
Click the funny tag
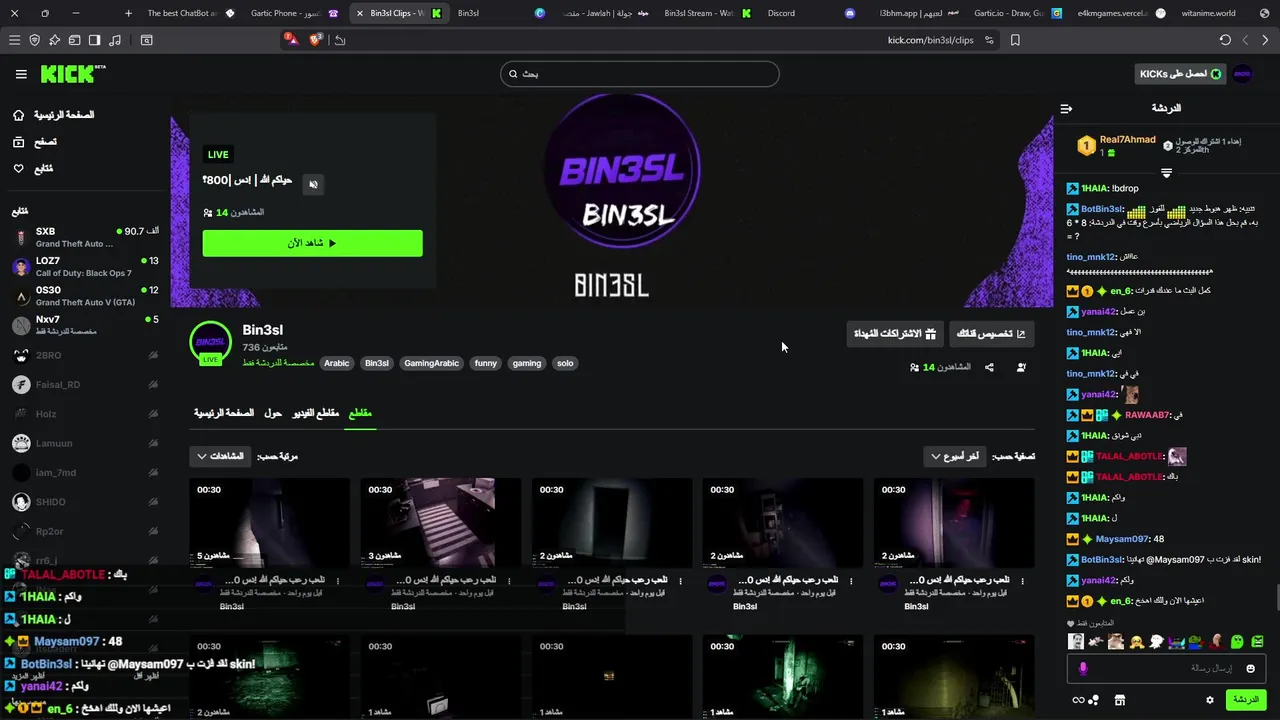(x=486, y=363)
